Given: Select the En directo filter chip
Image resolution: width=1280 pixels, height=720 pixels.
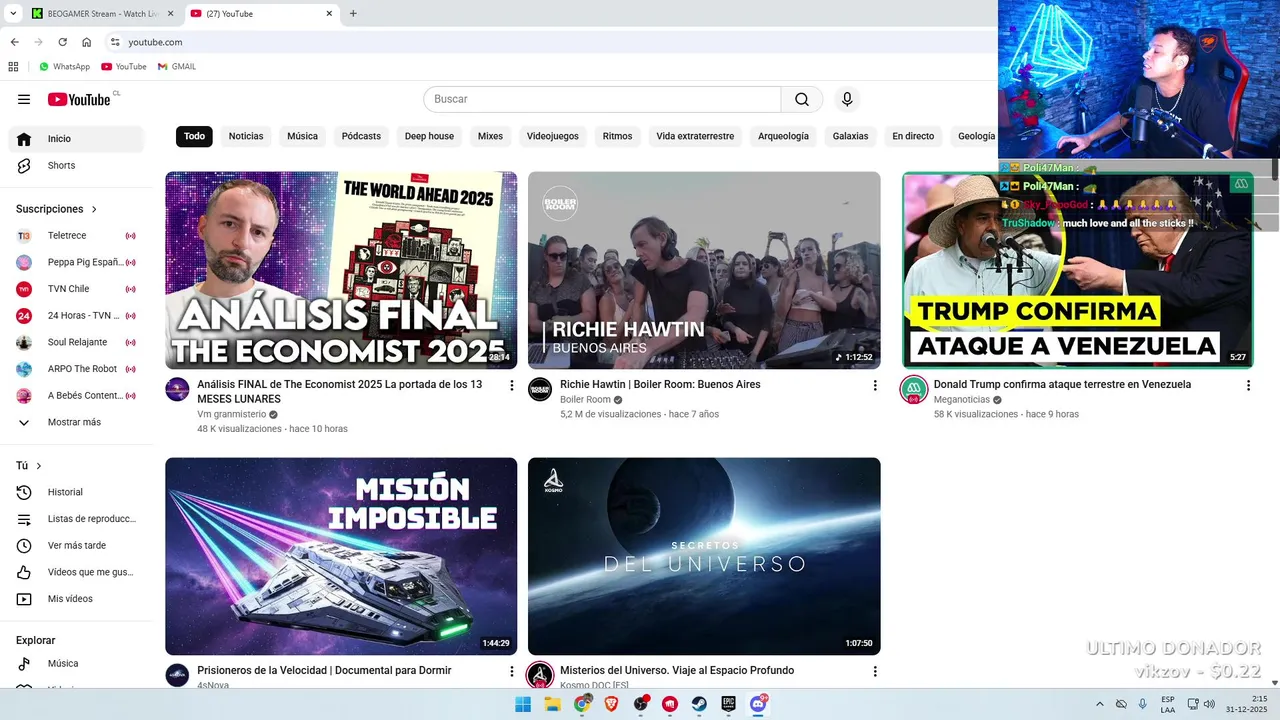Looking at the screenshot, I should (913, 136).
